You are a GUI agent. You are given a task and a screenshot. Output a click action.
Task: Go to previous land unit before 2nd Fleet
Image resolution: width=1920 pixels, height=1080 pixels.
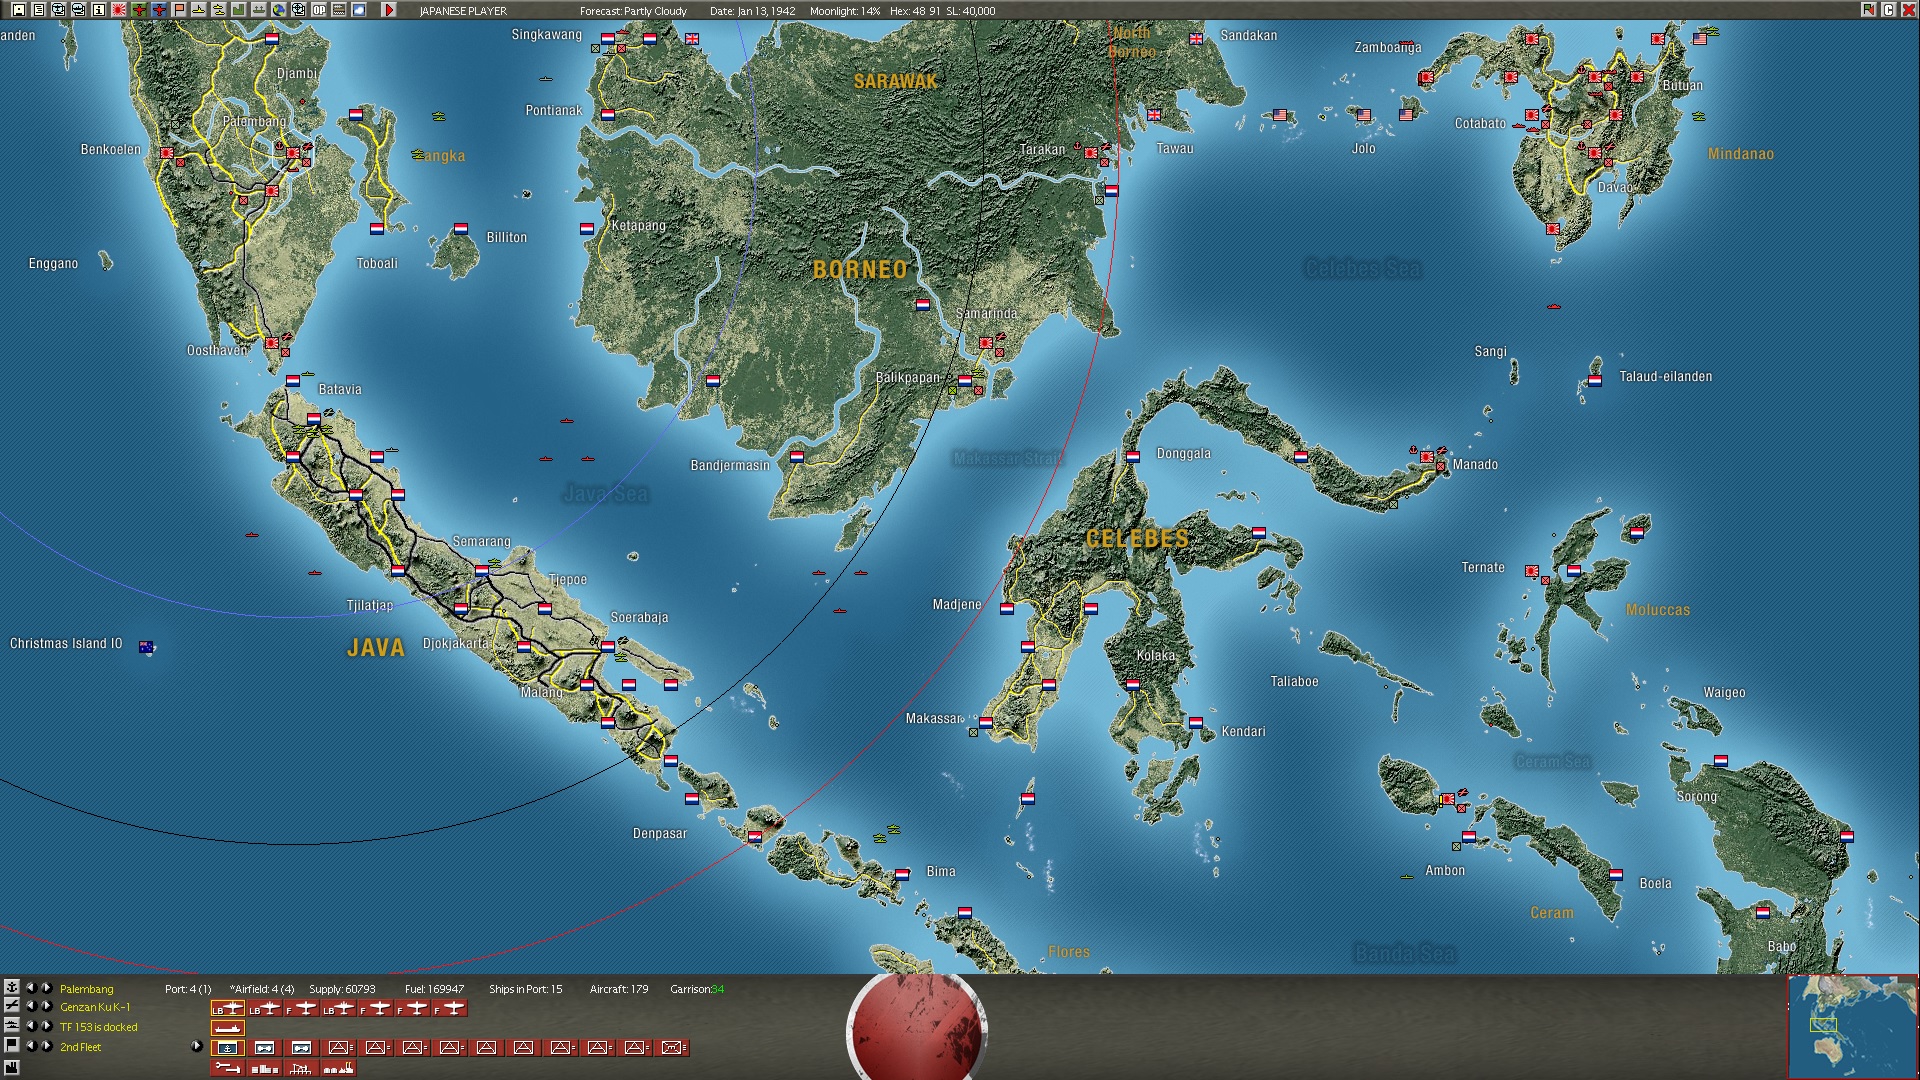click(x=31, y=1046)
